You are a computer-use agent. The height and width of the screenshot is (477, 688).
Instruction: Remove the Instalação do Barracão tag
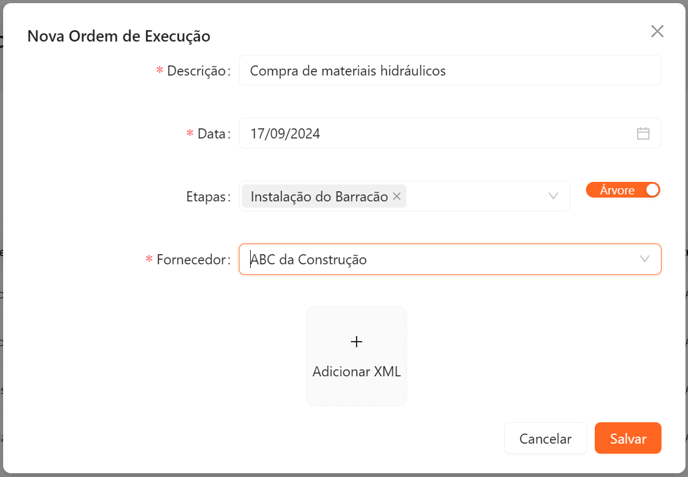397,196
